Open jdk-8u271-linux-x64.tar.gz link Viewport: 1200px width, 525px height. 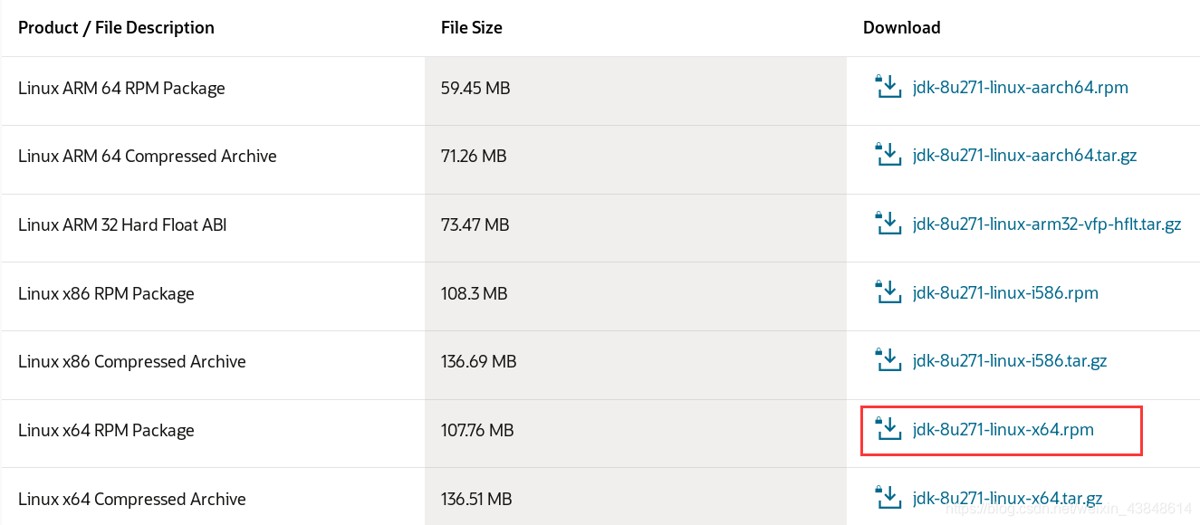(1007, 498)
